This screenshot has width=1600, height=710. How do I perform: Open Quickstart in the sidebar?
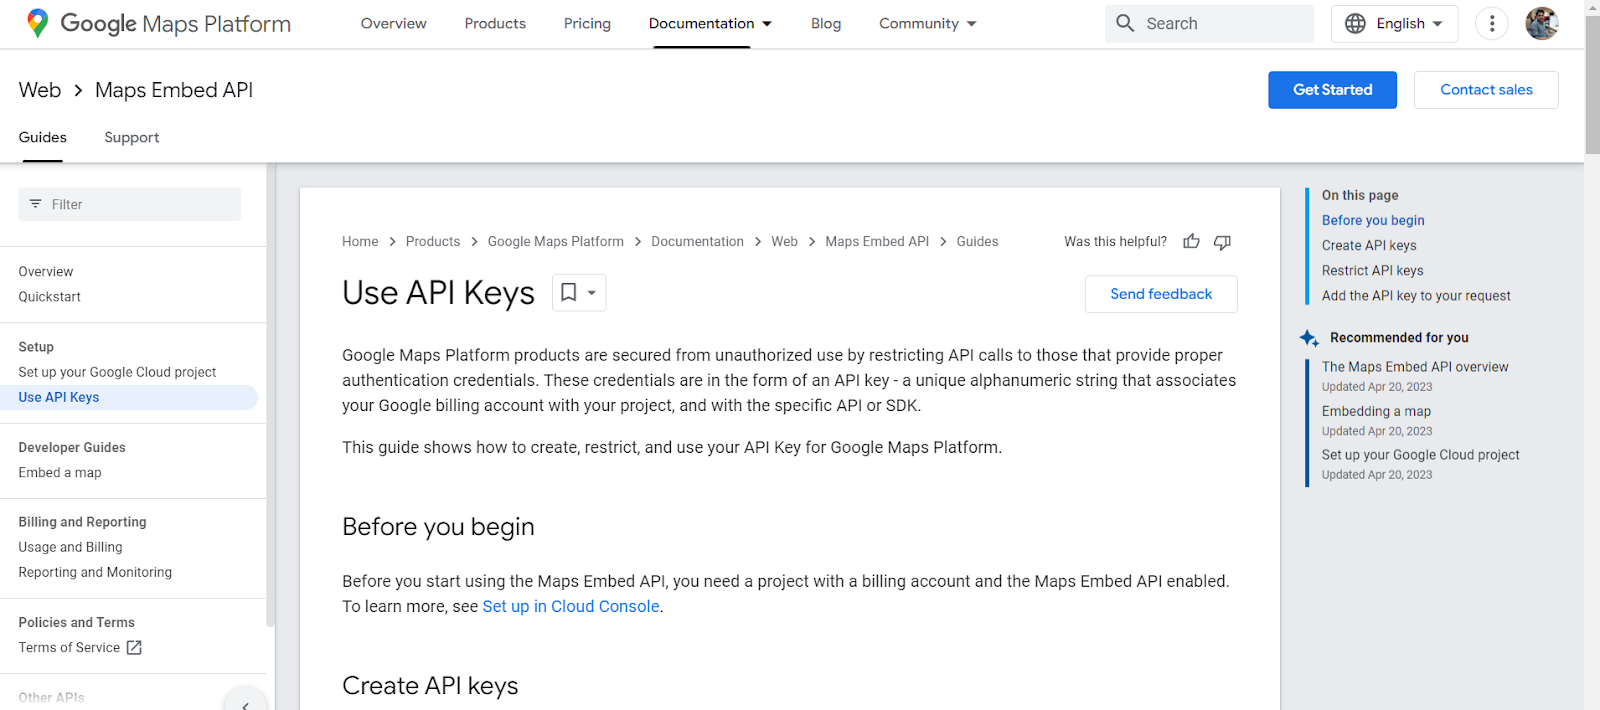click(50, 296)
